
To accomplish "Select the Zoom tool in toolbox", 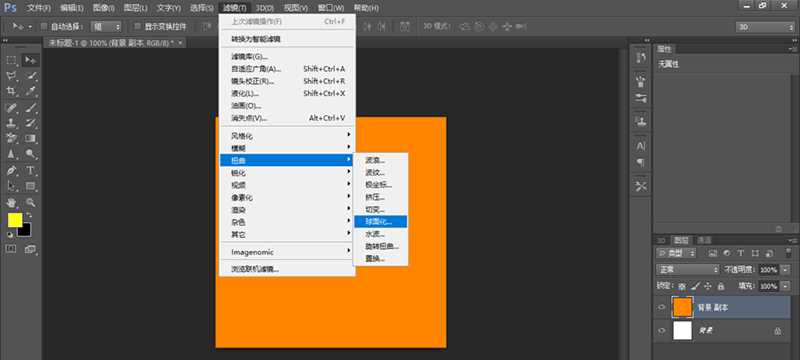I will point(31,202).
